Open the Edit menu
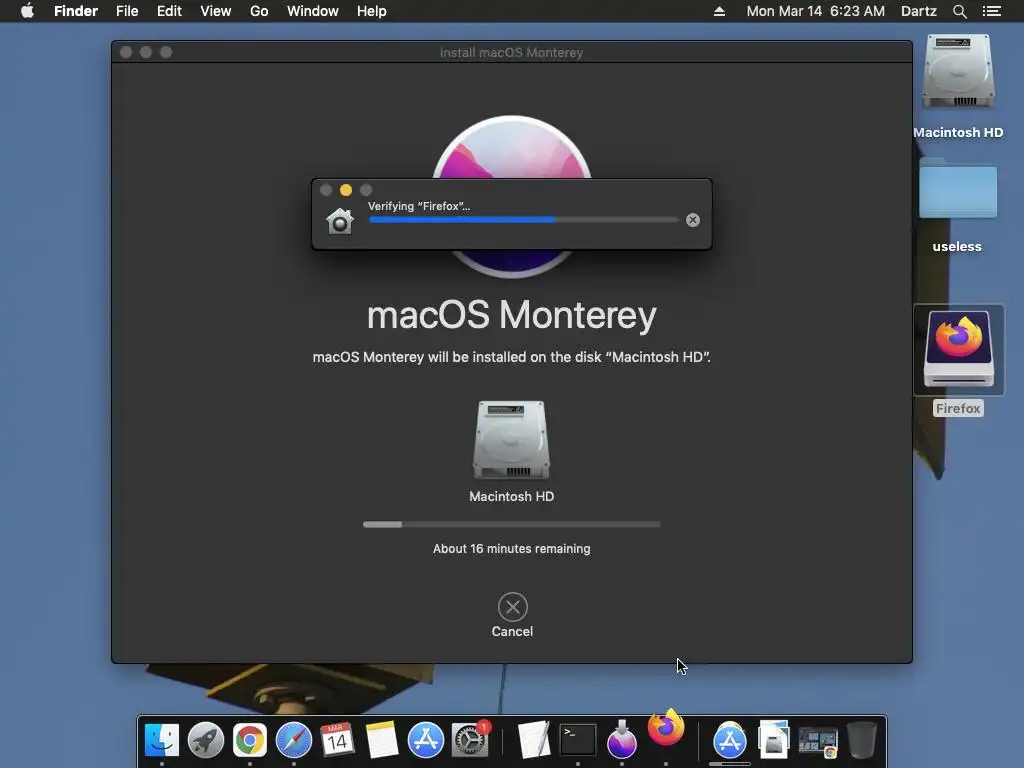The width and height of the screenshot is (1024, 768). (x=169, y=11)
